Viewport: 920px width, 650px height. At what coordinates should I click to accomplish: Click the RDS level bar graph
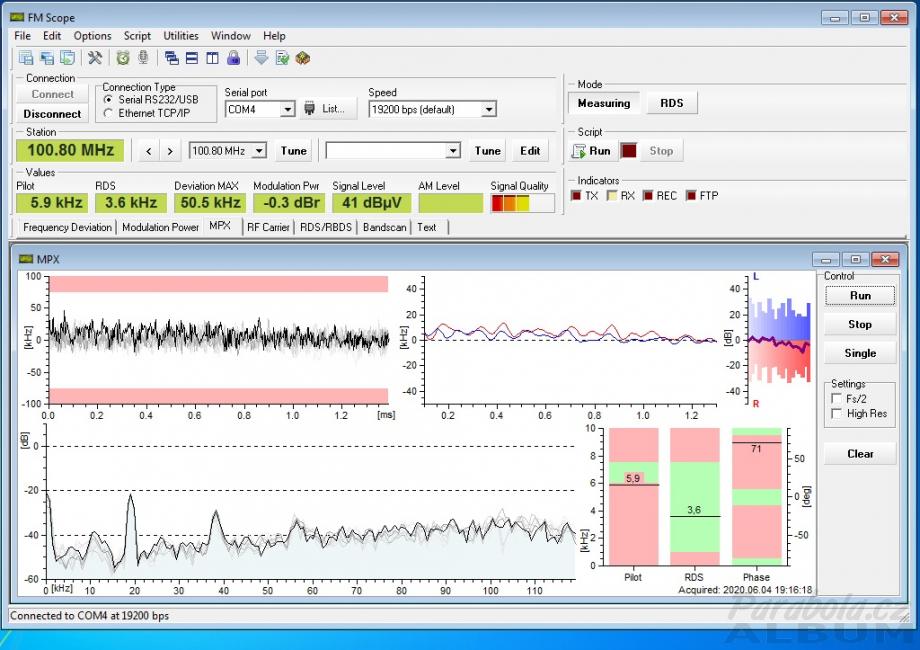695,497
